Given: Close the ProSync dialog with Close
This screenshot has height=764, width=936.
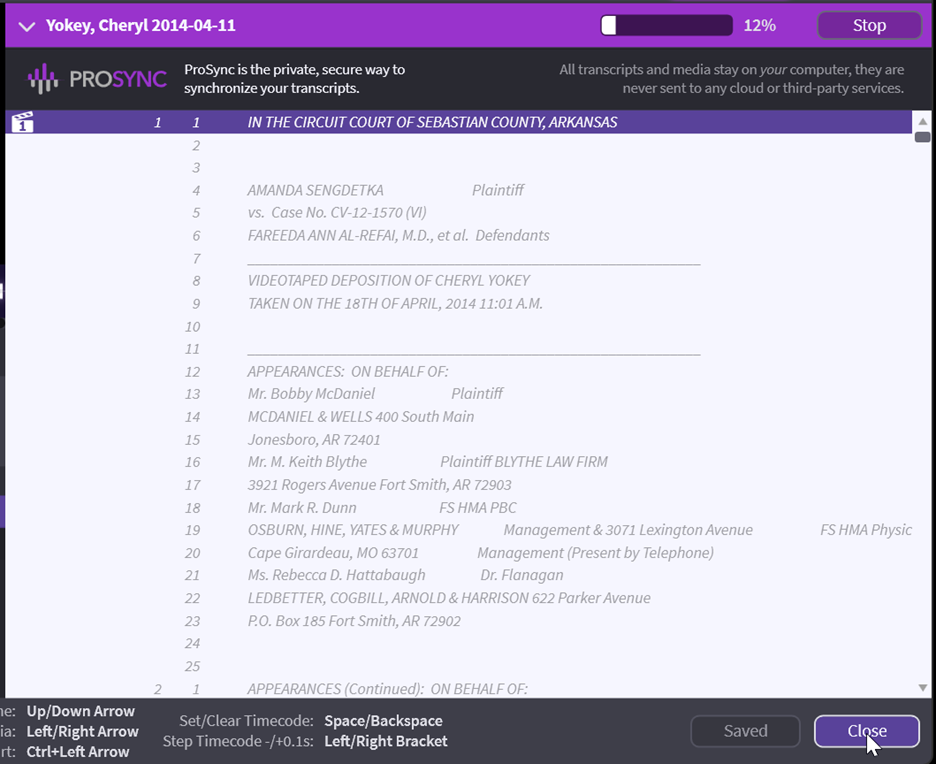Looking at the screenshot, I should 866,731.
